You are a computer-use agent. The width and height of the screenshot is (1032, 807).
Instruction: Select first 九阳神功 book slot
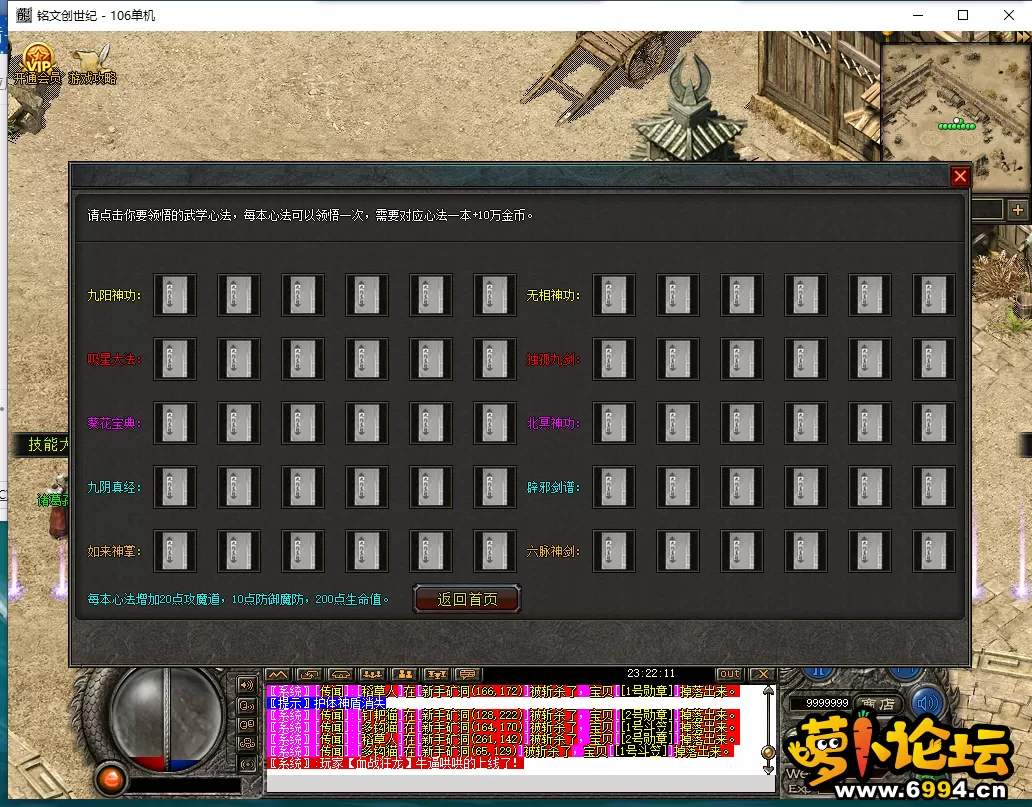[x=175, y=295]
